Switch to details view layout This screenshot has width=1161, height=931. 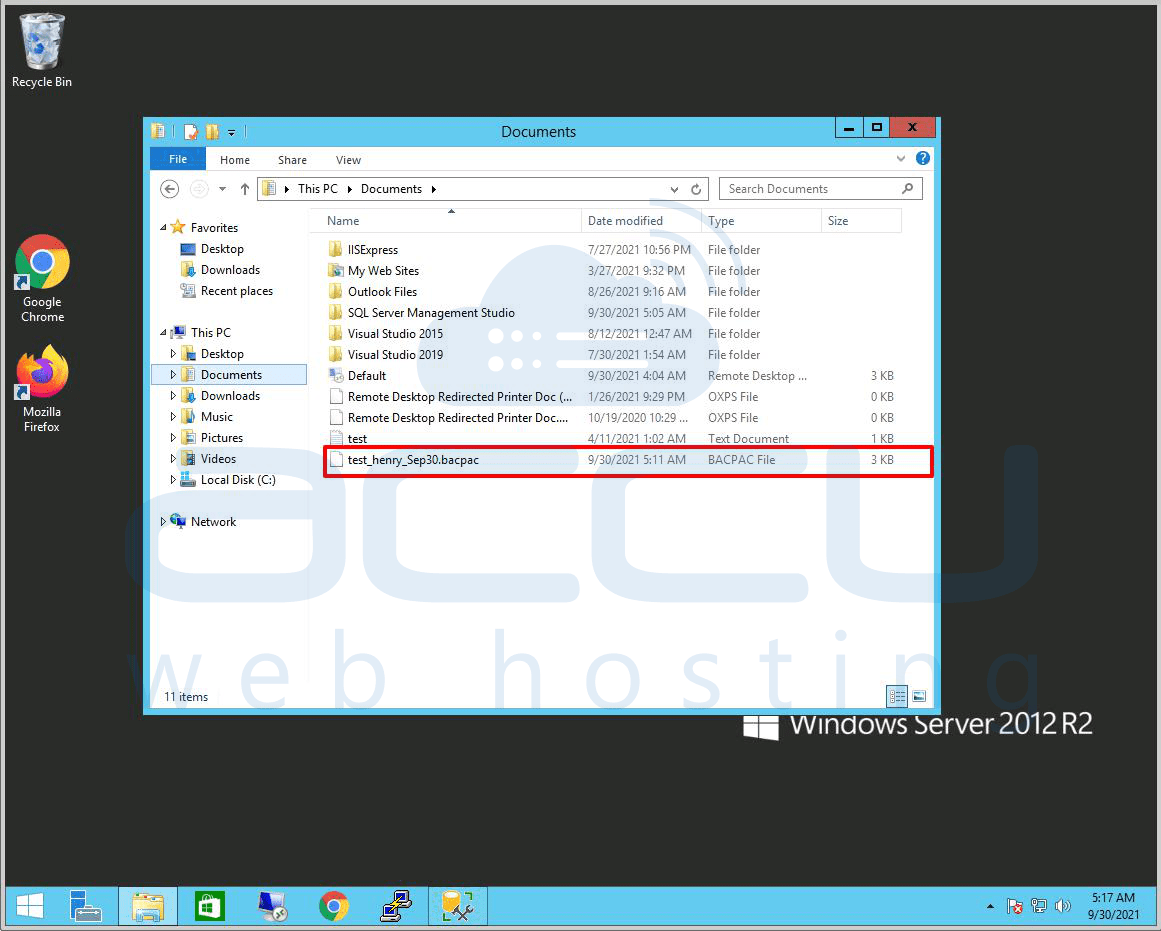pyautogui.click(x=897, y=696)
